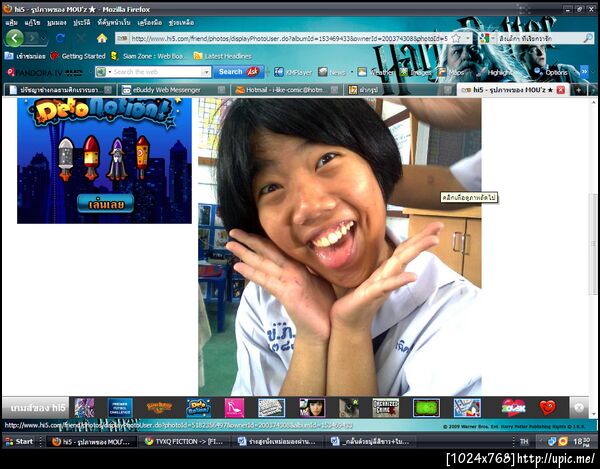Open the Detonation game icon in bar
The height and width of the screenshot is (469, 600).
point(199,408)
